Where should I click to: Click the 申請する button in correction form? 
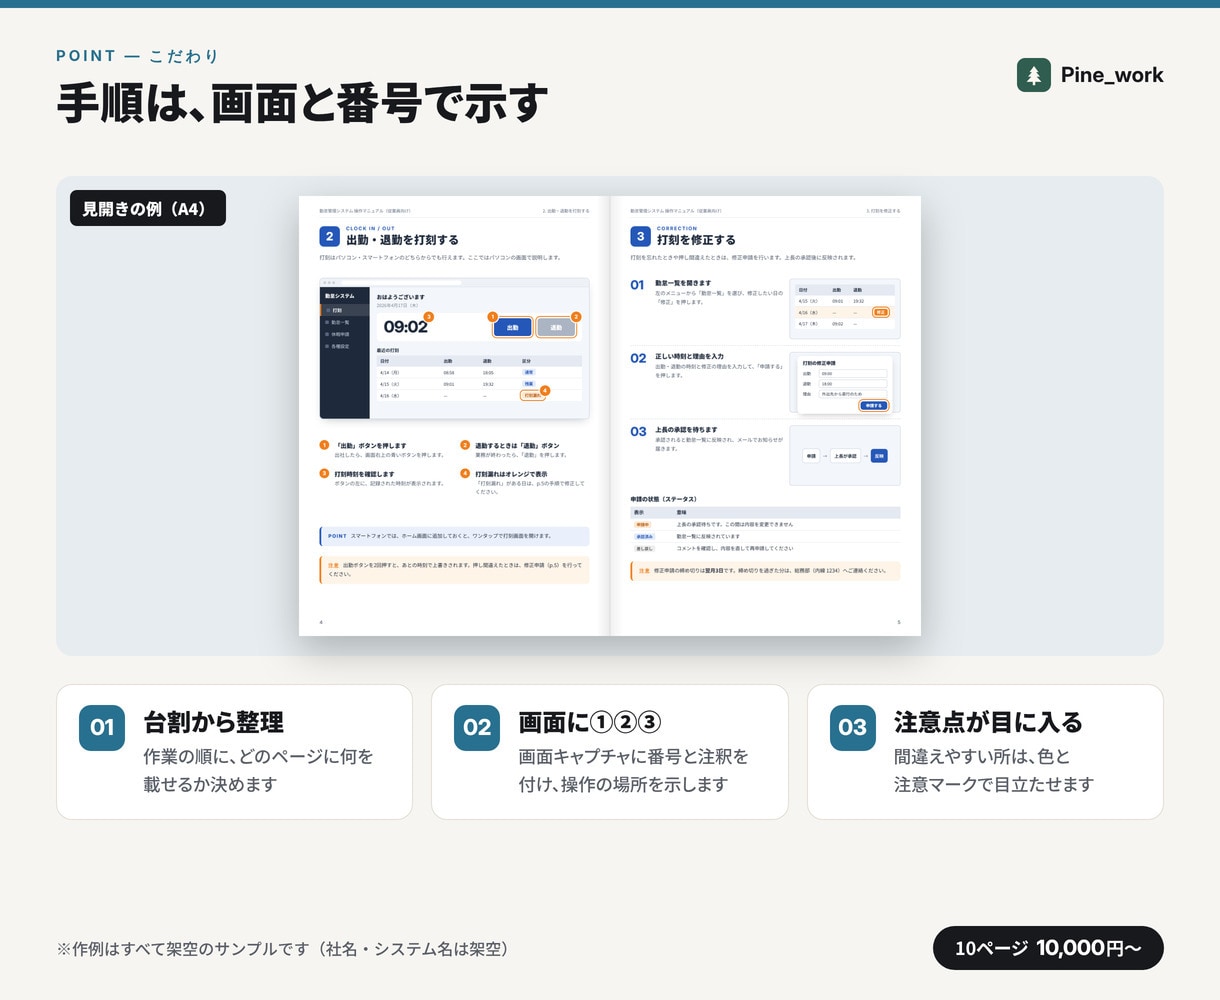tap(874, 405)
